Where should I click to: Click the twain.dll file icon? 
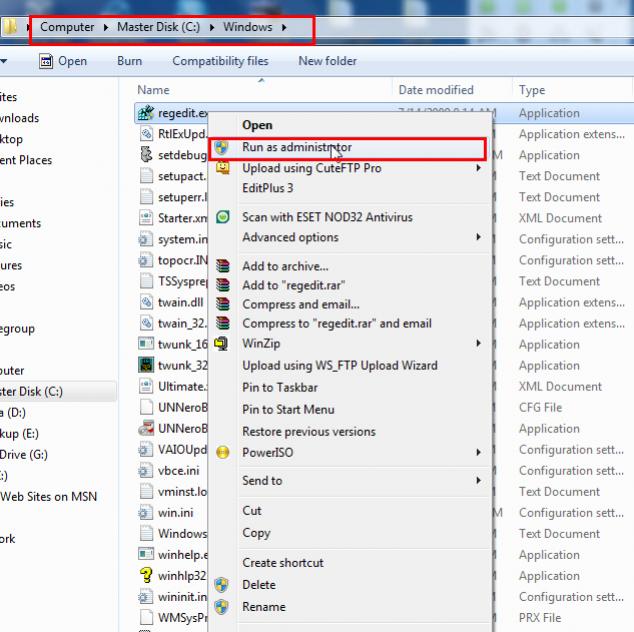(146, 302)
